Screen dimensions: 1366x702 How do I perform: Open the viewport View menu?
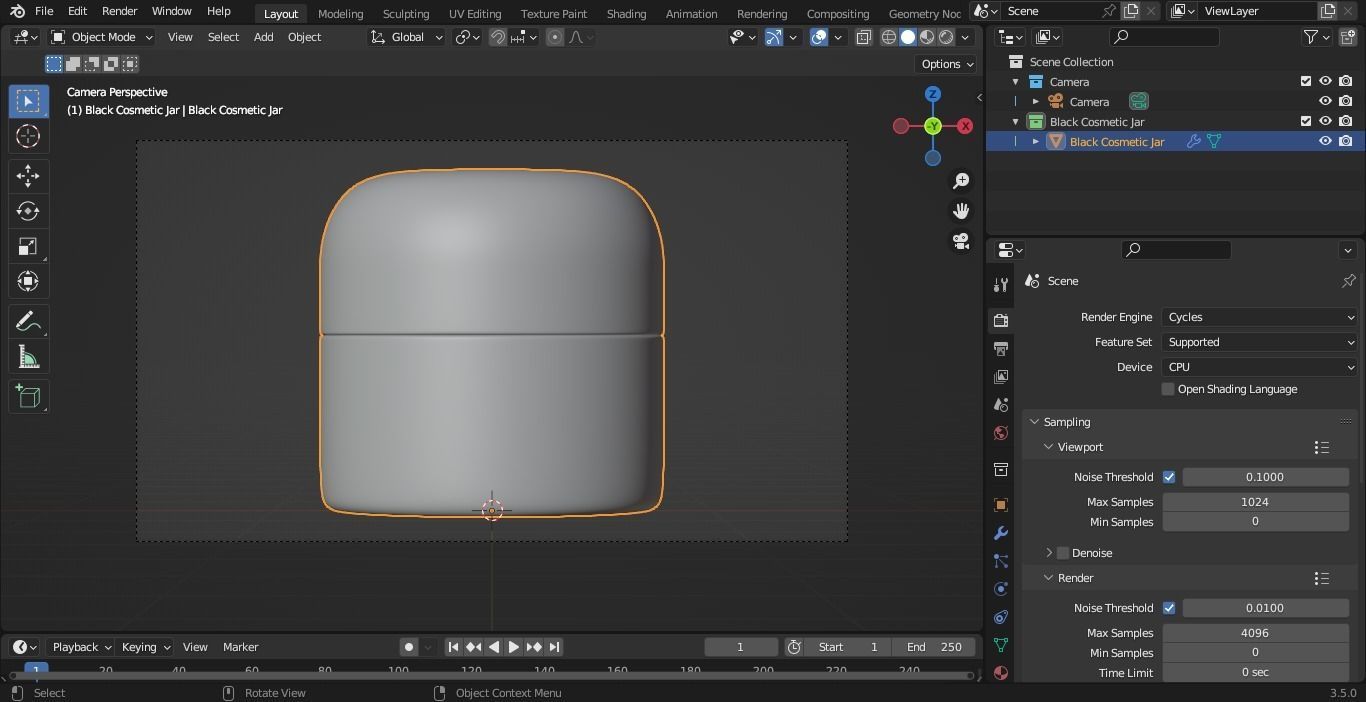click(180, 37)
